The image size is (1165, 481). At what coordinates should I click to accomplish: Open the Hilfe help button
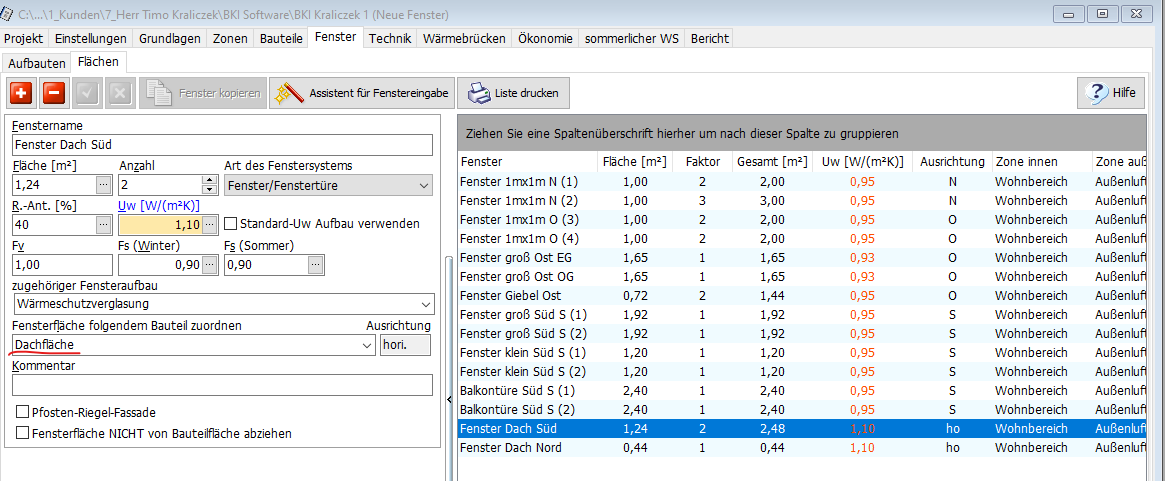coord(1111,93)
